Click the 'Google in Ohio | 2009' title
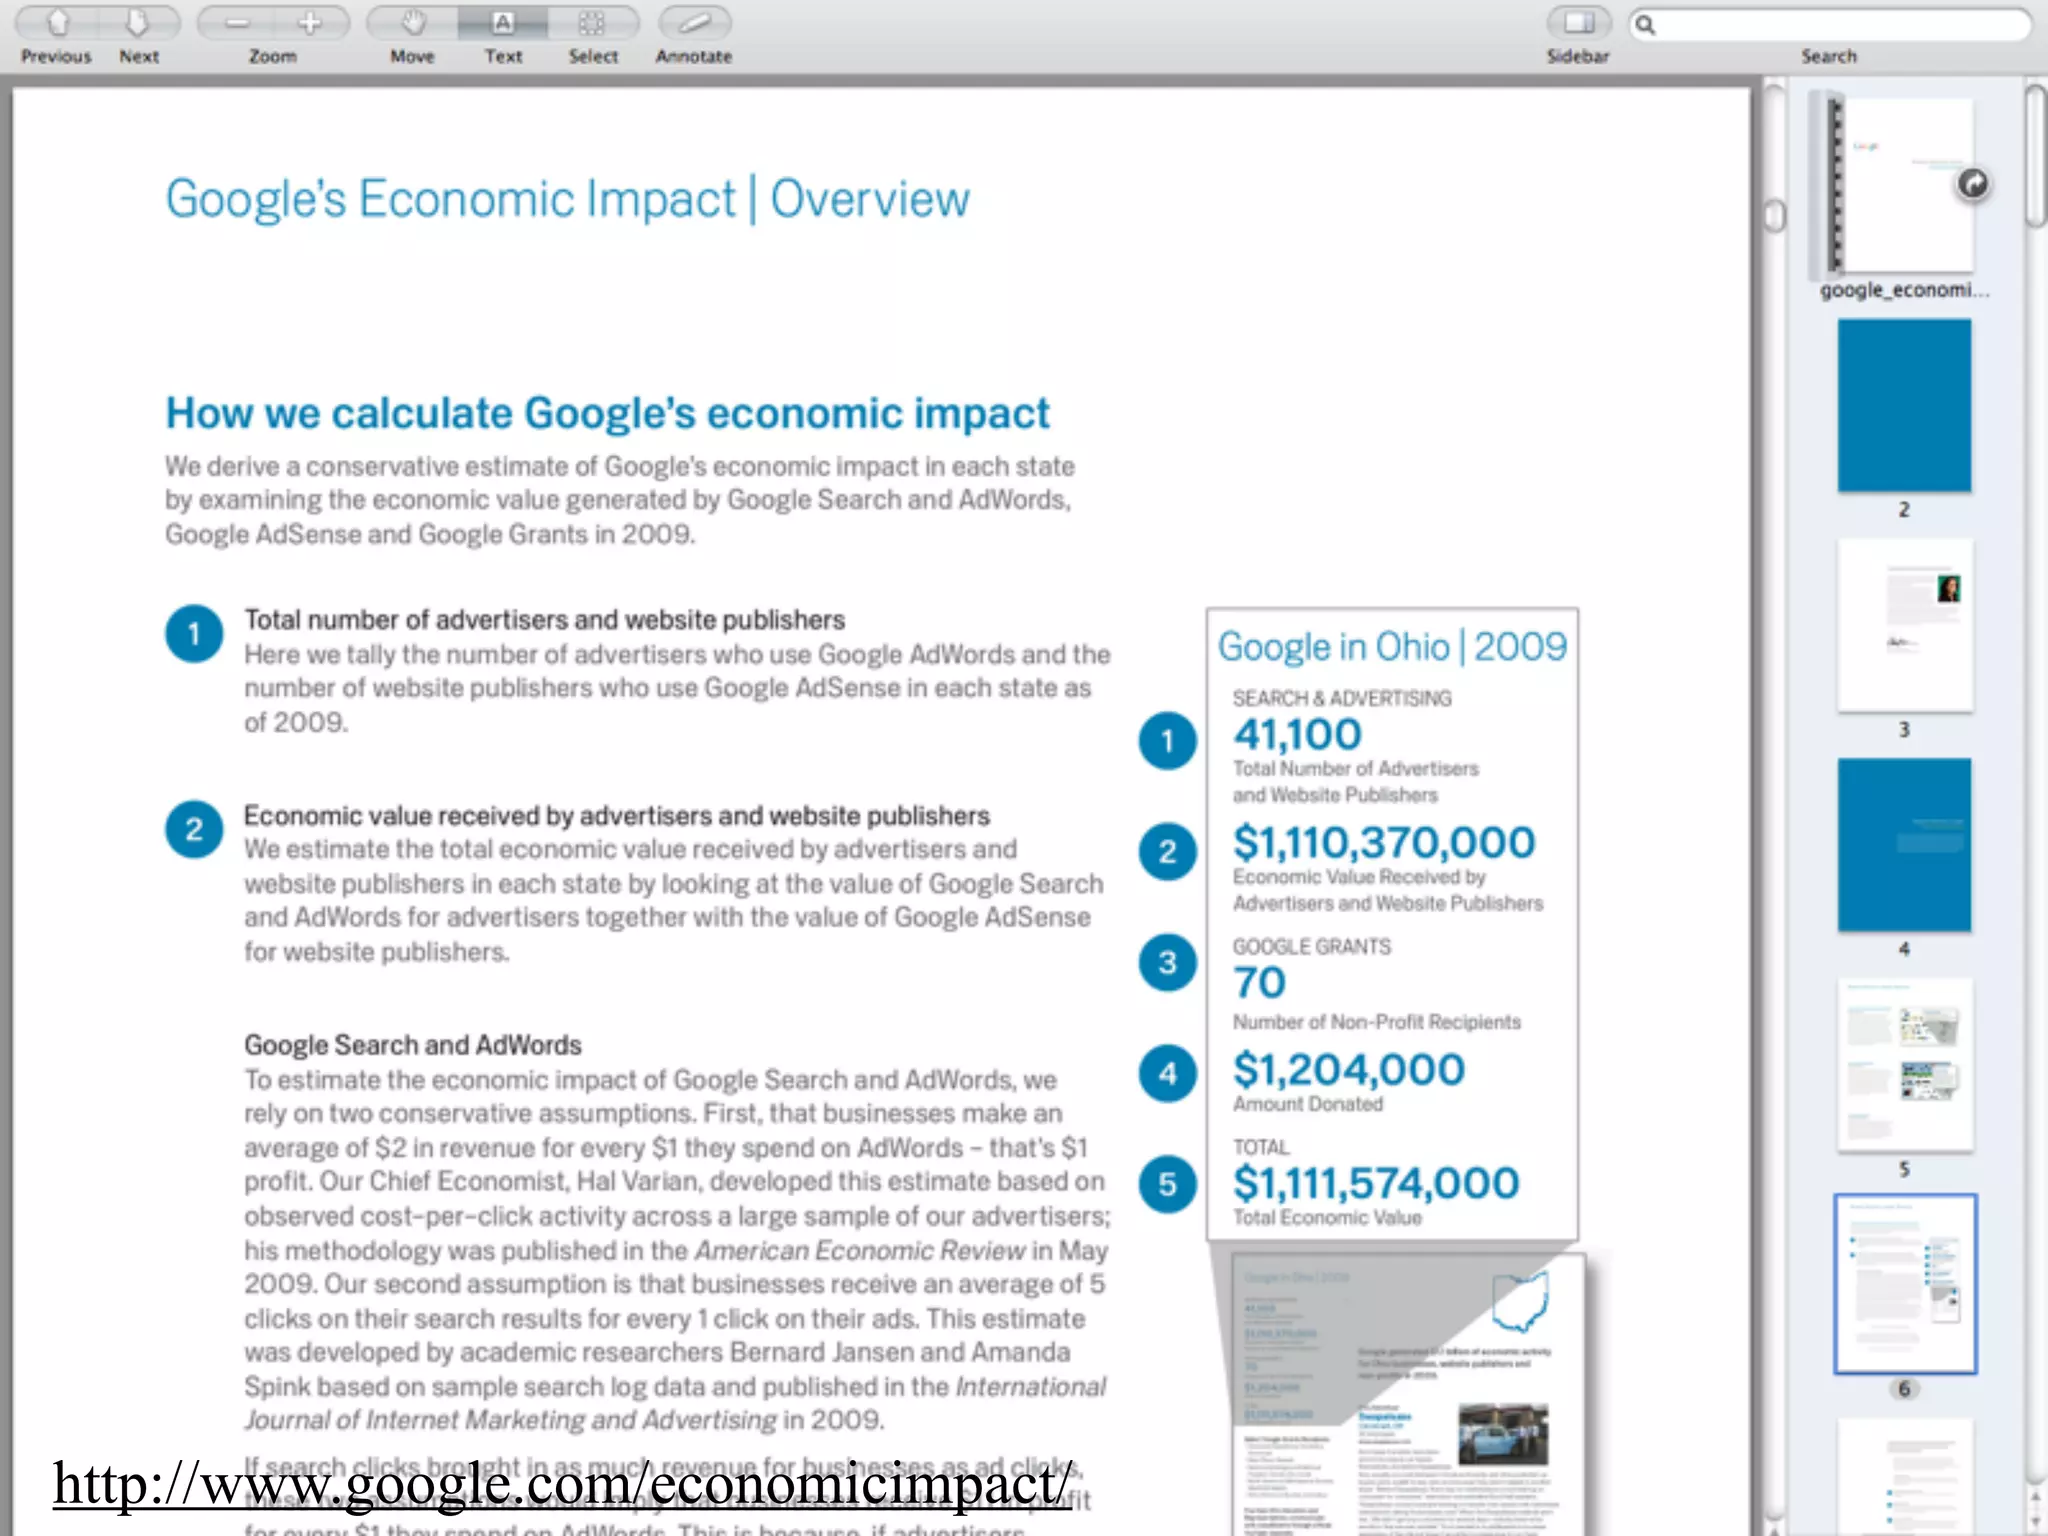Viewport: 2048px width, 1536px height. pyautogui.click(x=1392, y=647)
